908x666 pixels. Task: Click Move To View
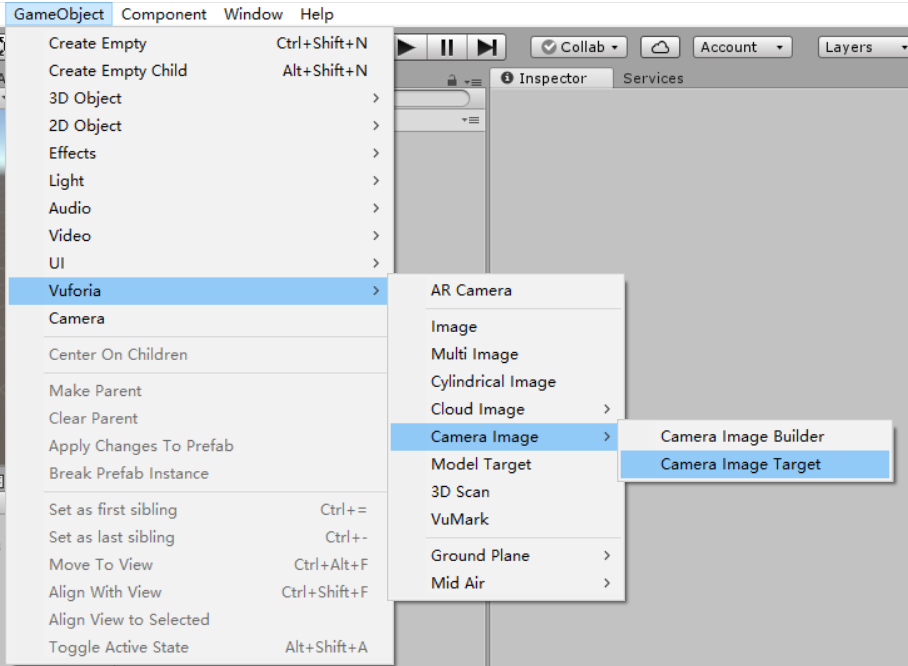(198, 565)
